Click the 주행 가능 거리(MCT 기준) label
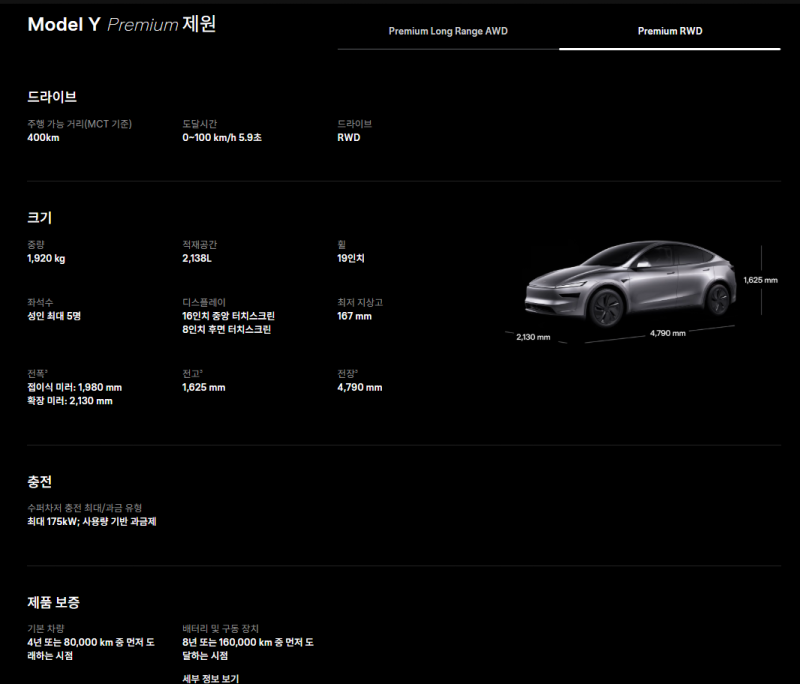This screenshot has height=684, width=800. click(x=80, y=124)
